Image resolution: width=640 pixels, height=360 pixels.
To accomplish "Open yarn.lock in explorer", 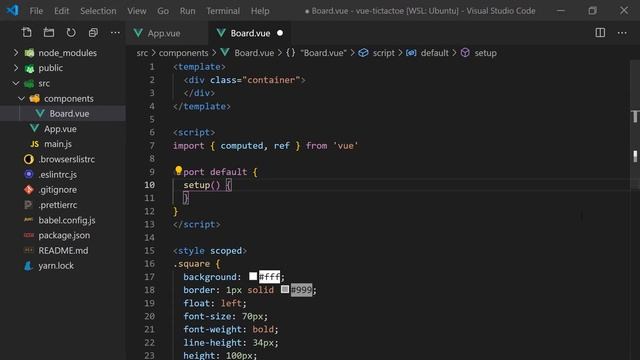I will (56, 266).
